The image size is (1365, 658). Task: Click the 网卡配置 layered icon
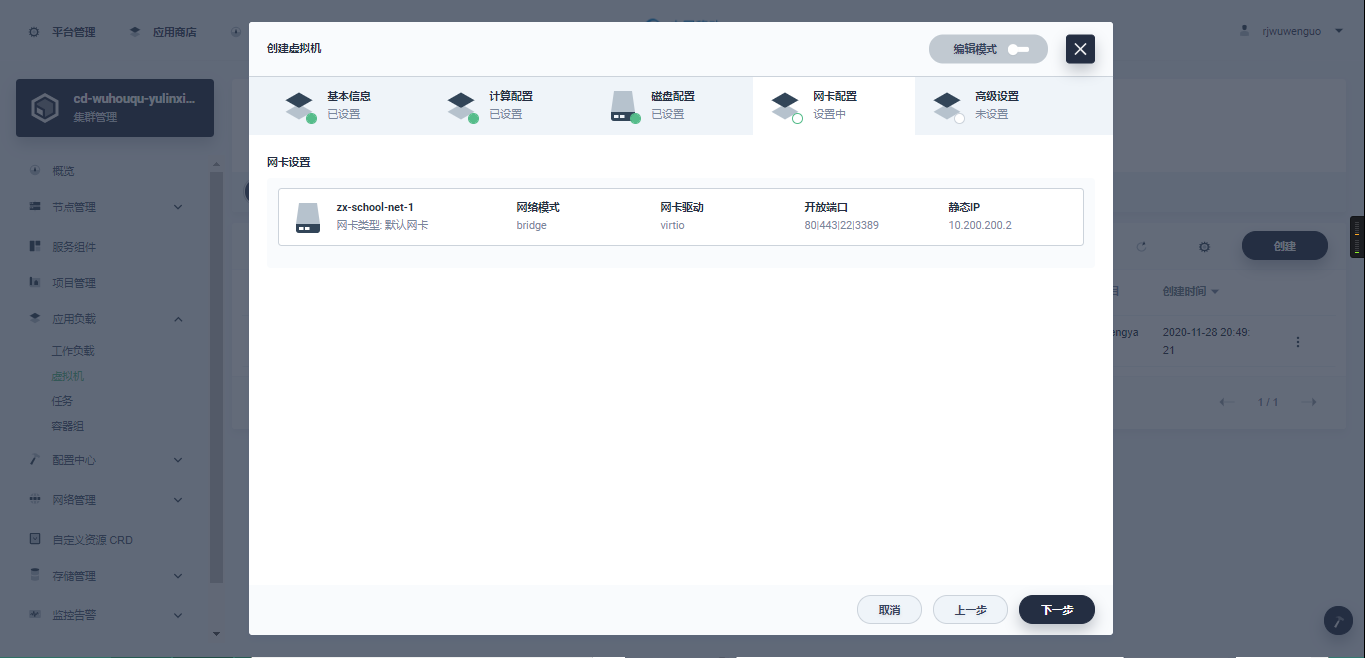tap(785, 105)
